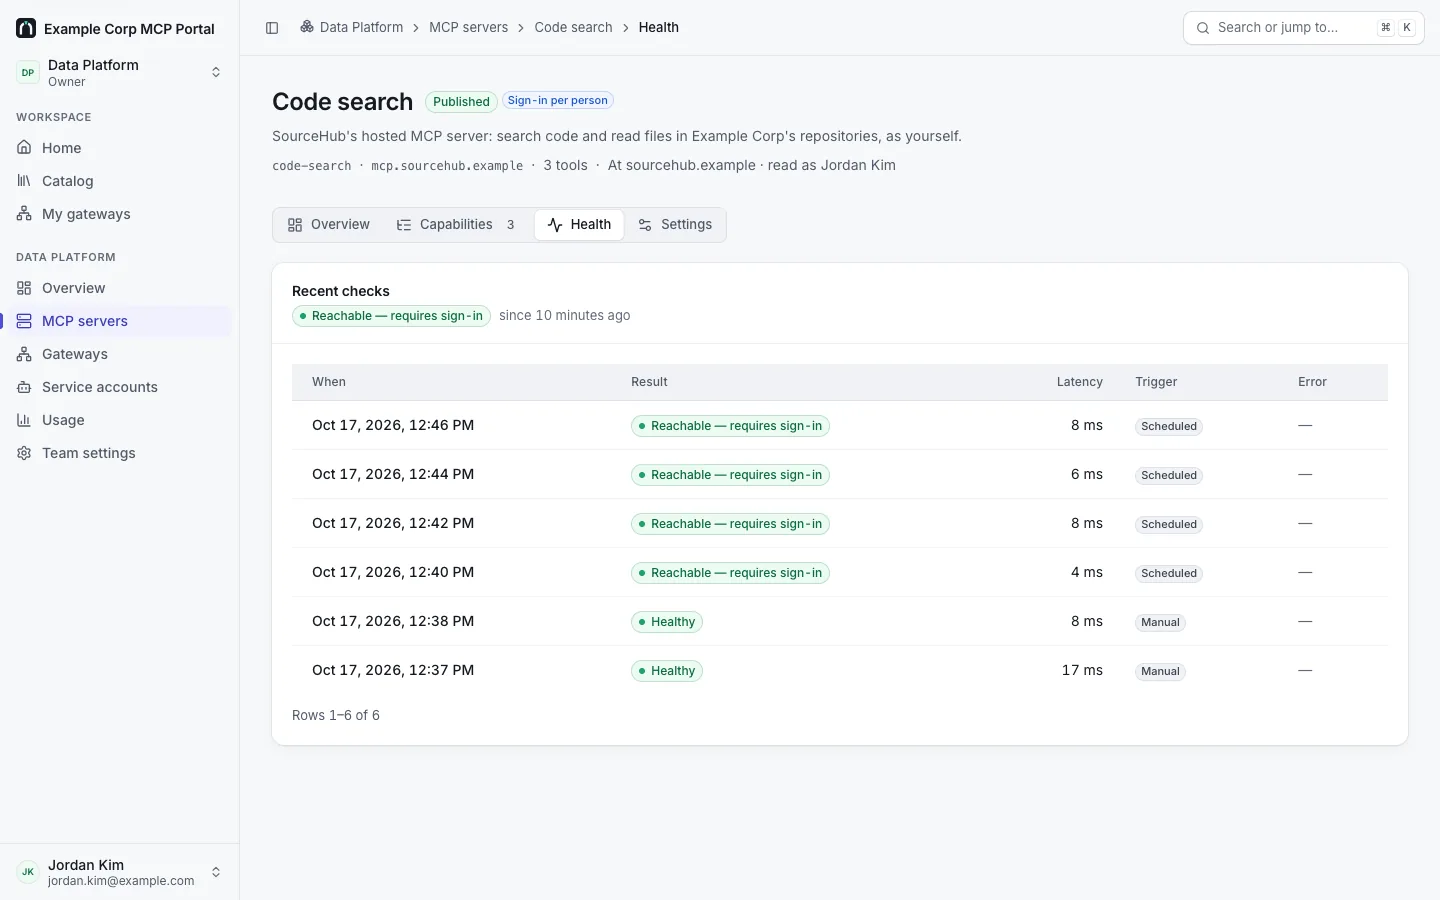Click the MCP servers icon

(24, 321)
